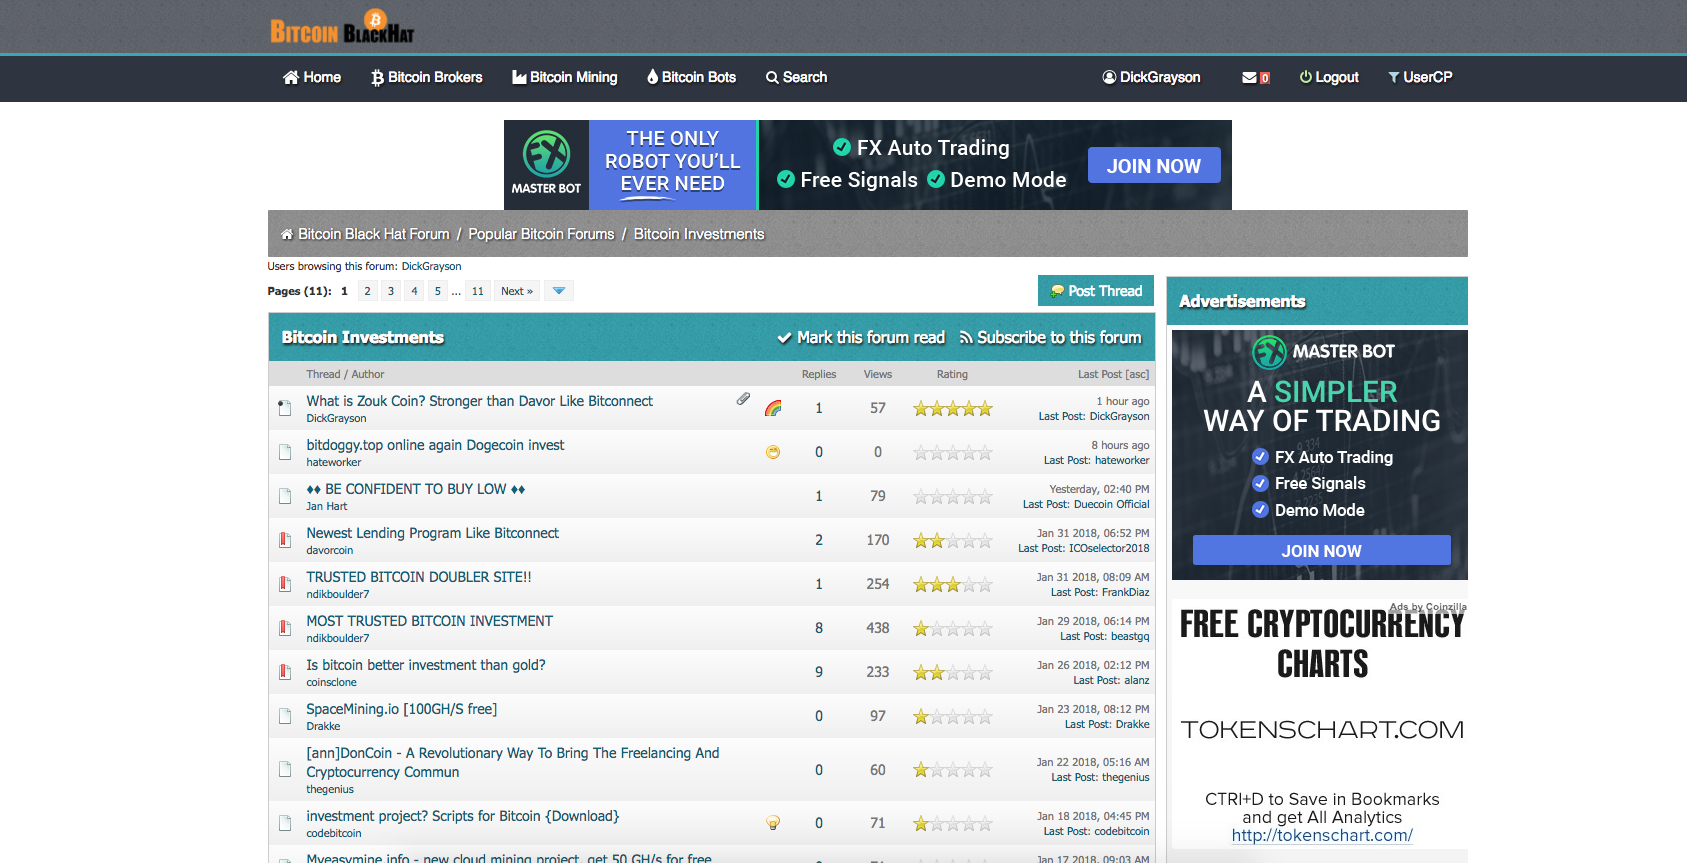The width and height of the screenshot is (1687, 863).
Task: Click Subscribe to this forum
Action: tap(1050, 338)
